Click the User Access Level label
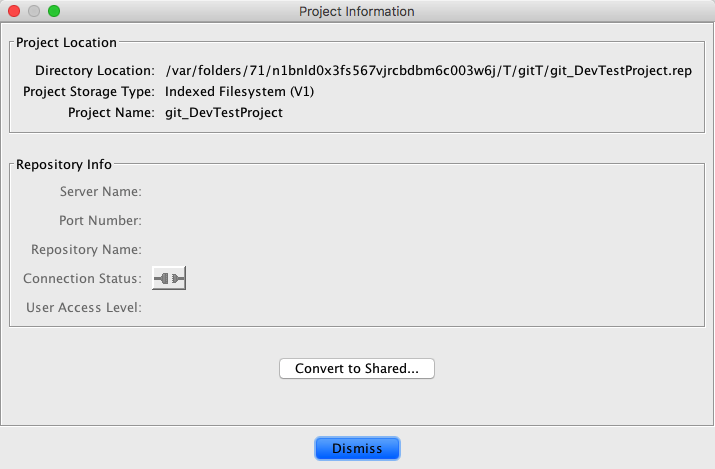Viewport: 715px width, 469px height. click(x=83, y=307)
